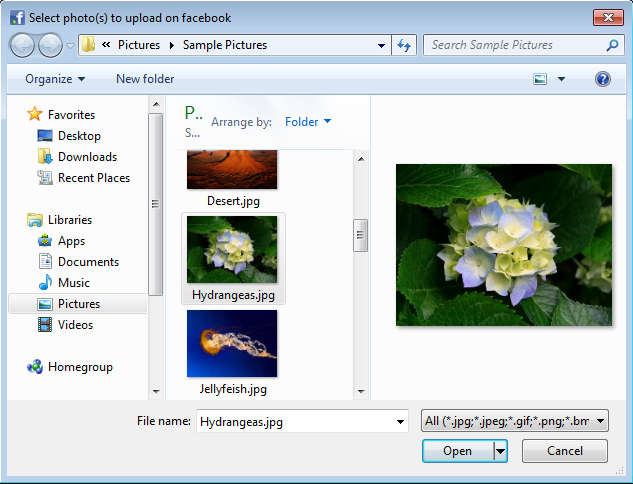The width and height of the screenshot is (633, 484).
Task: Click the Help question mark icon
Action: pos(602,79)
